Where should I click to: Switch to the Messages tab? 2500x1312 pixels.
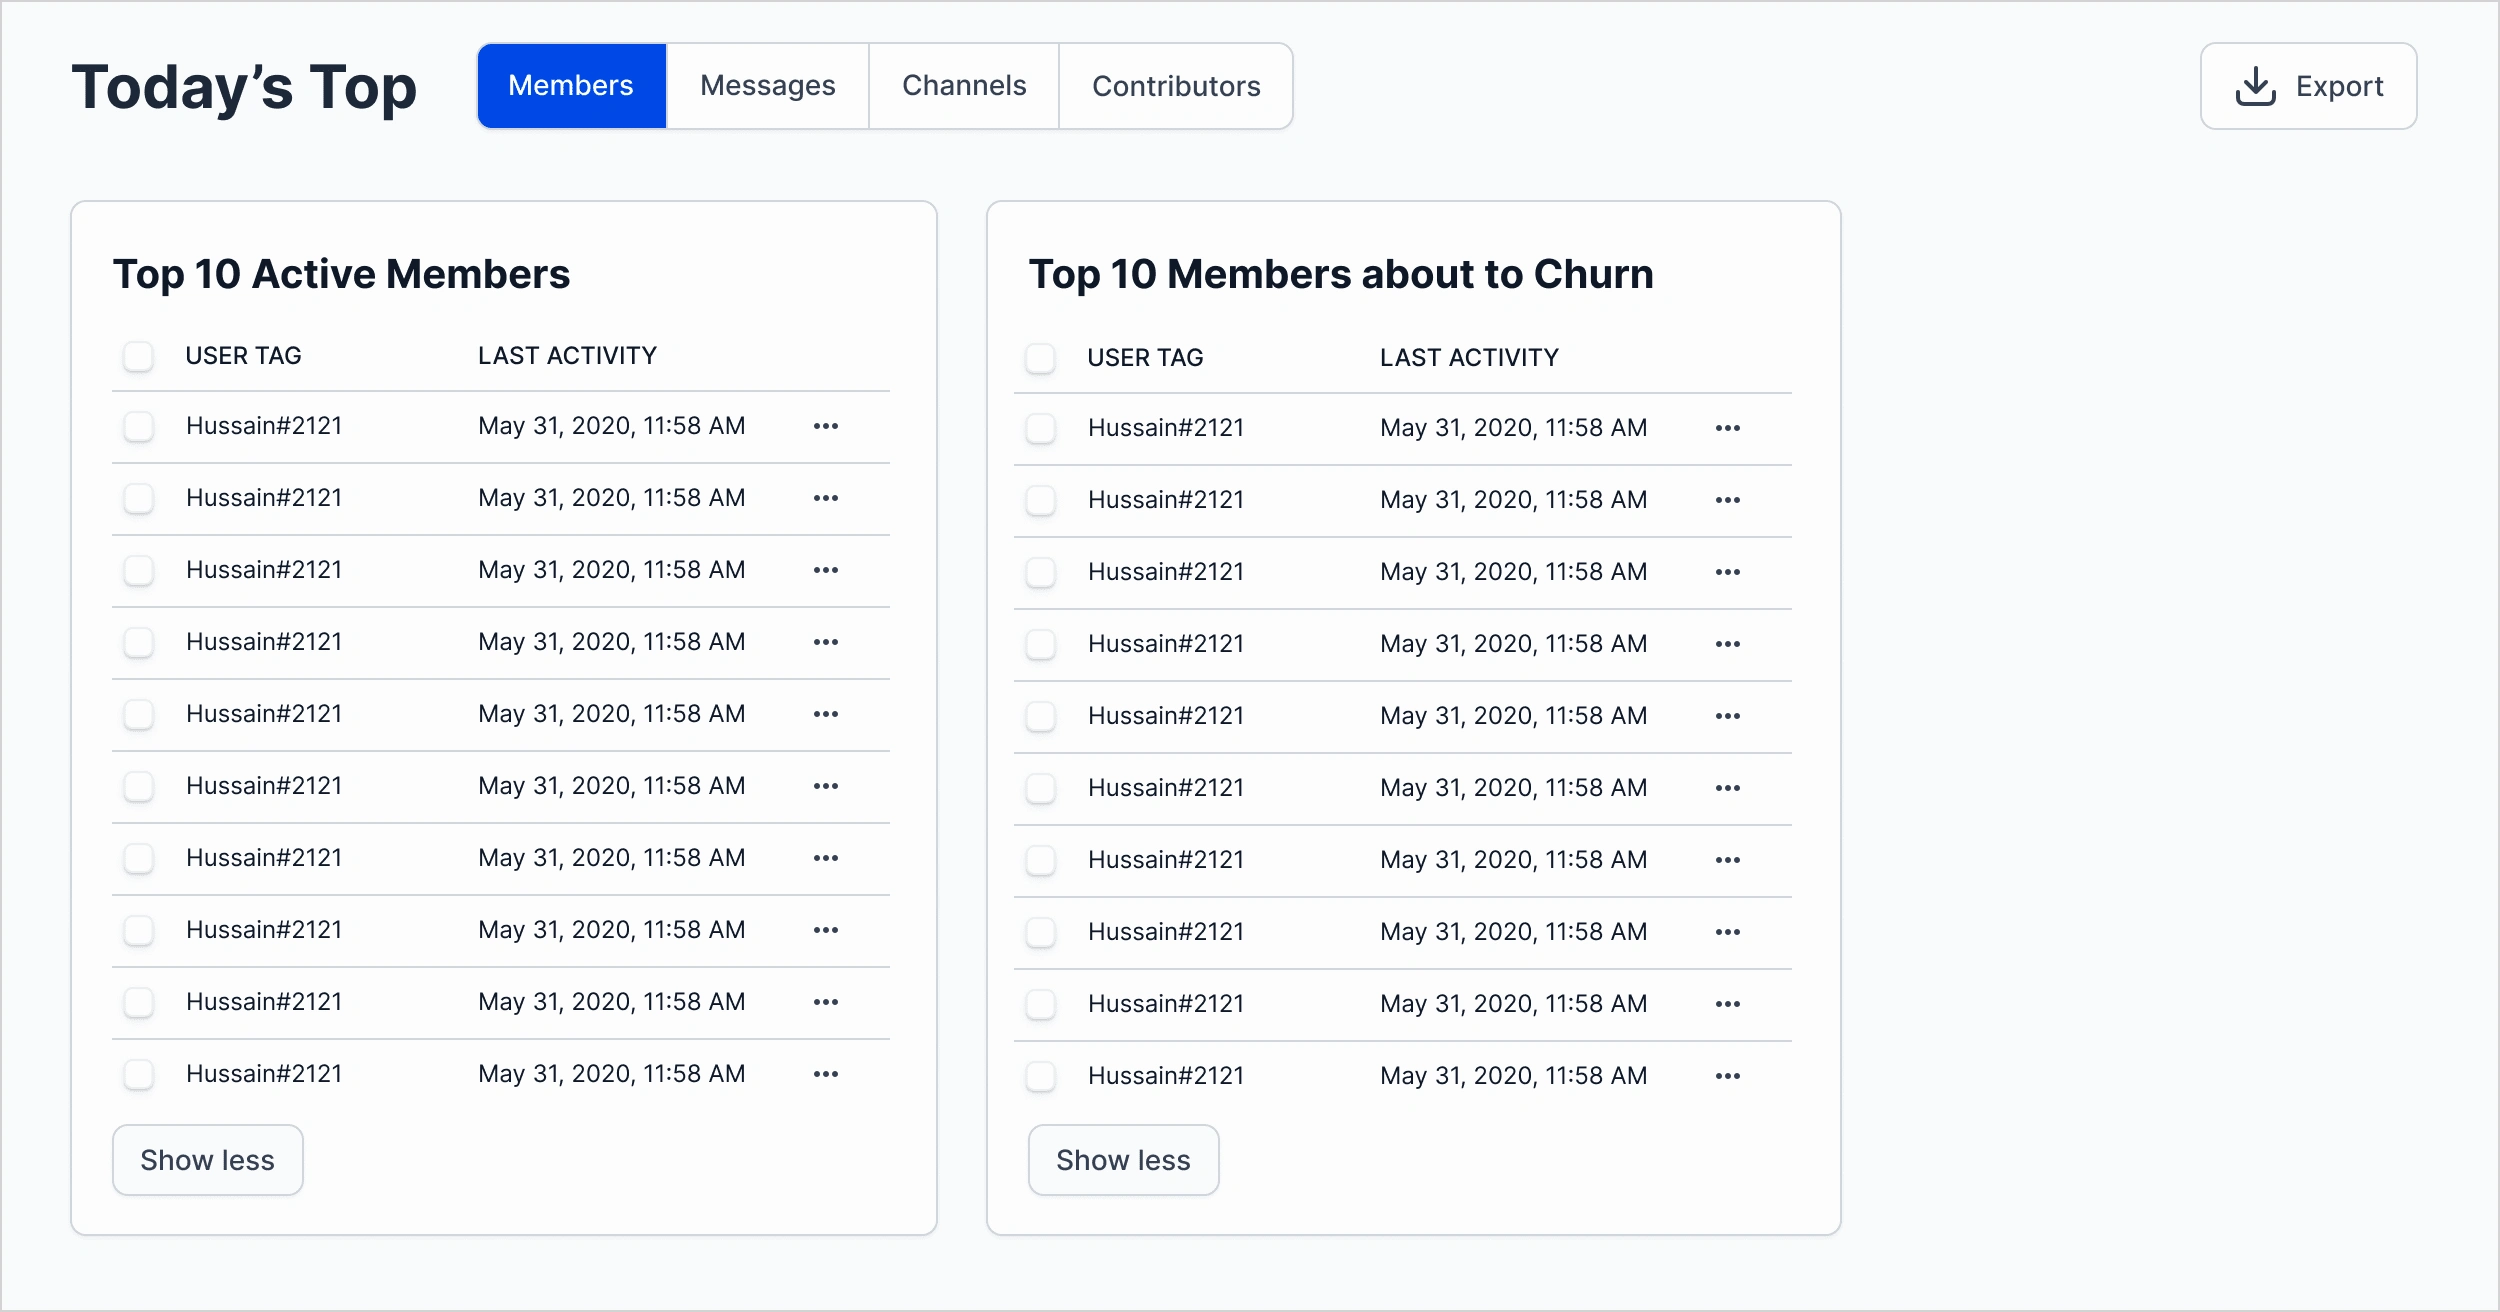(x=767, y=86)
